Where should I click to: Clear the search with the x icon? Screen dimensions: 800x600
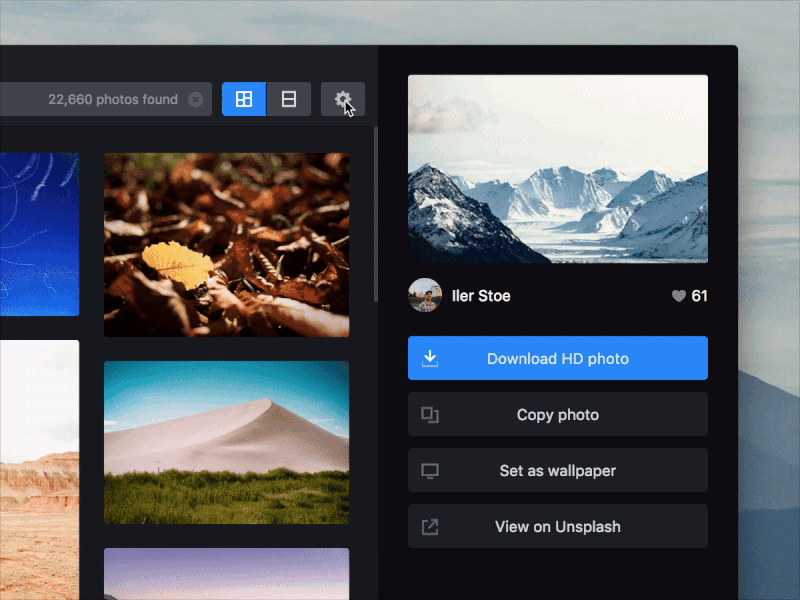(x=195, y=99)
